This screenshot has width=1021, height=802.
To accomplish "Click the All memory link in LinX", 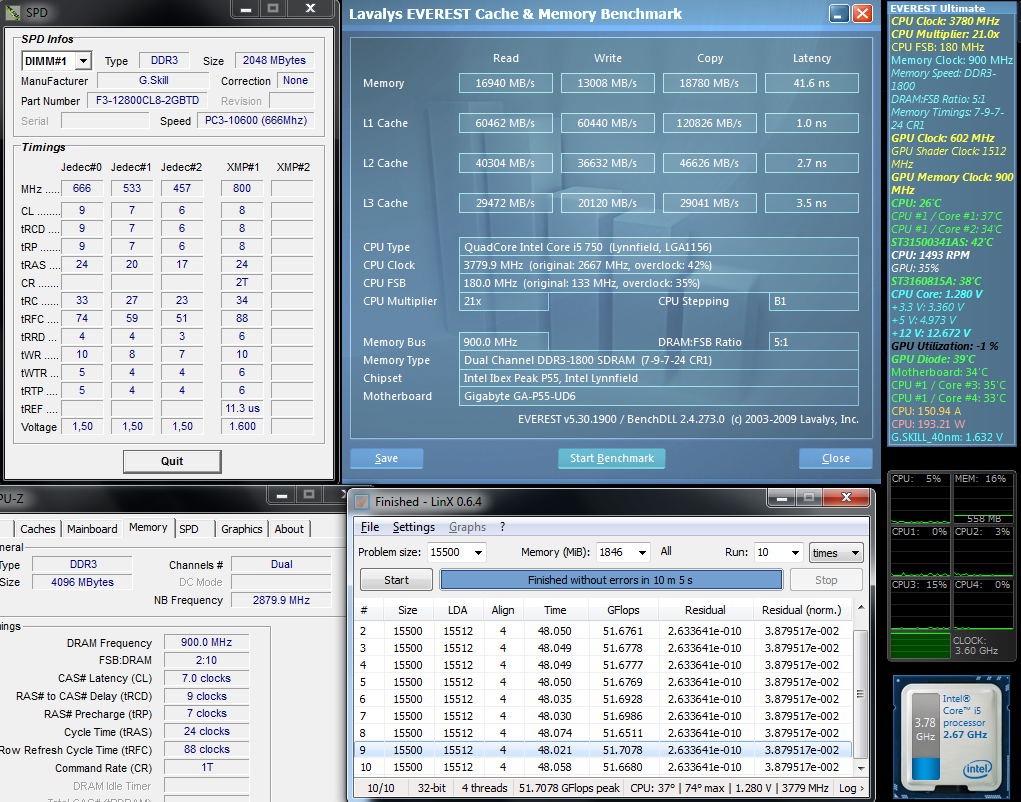I will (x=665, y=551).
